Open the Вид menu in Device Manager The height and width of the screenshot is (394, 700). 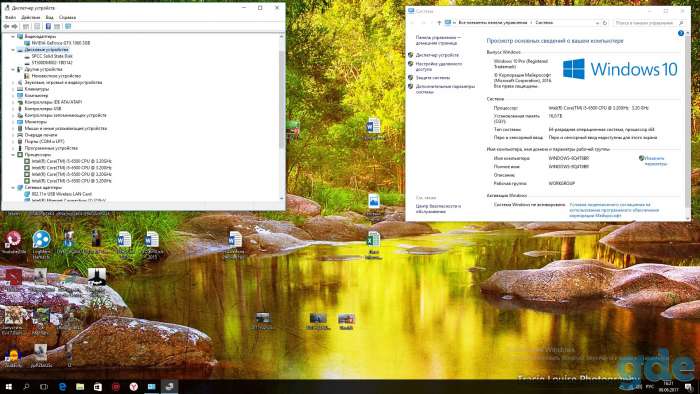pos(50,17)
